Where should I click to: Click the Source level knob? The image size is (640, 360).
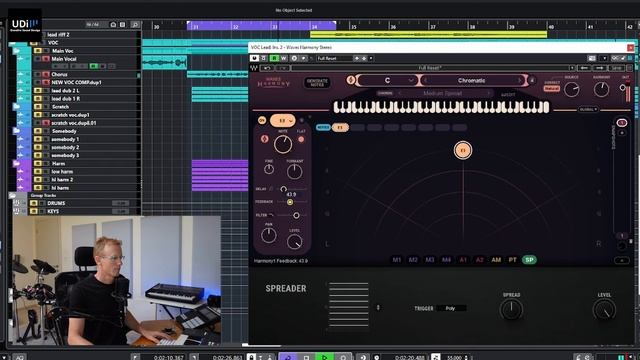tap(571, 89)
